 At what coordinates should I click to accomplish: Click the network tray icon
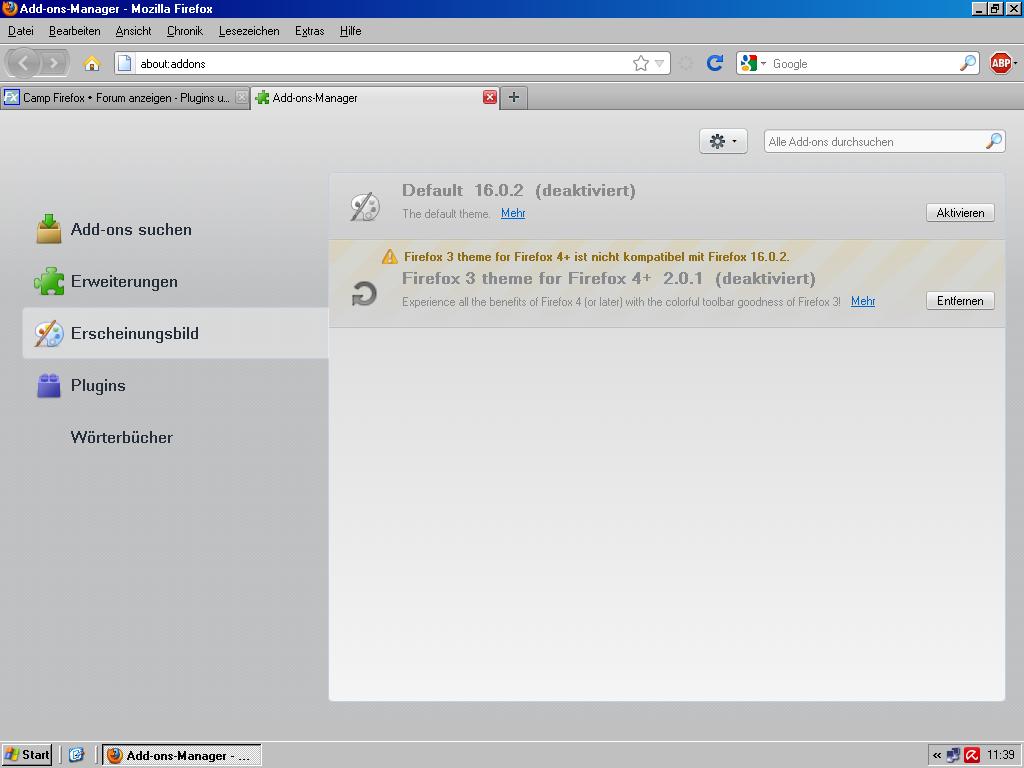click(x=953, y=756)
